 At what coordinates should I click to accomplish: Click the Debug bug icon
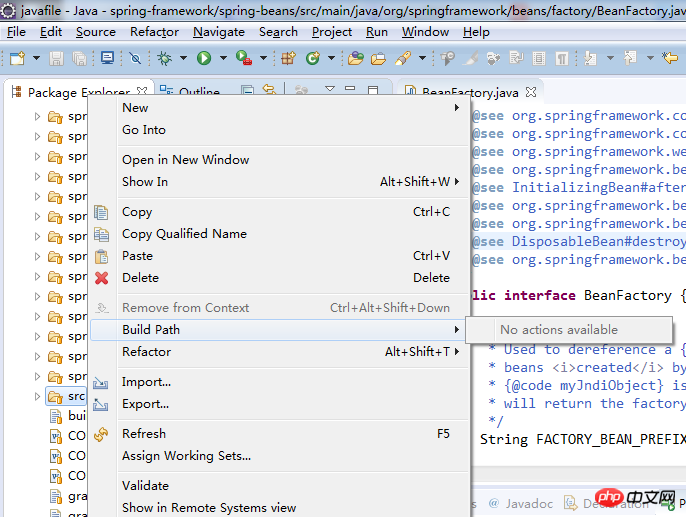pos(164,58)
